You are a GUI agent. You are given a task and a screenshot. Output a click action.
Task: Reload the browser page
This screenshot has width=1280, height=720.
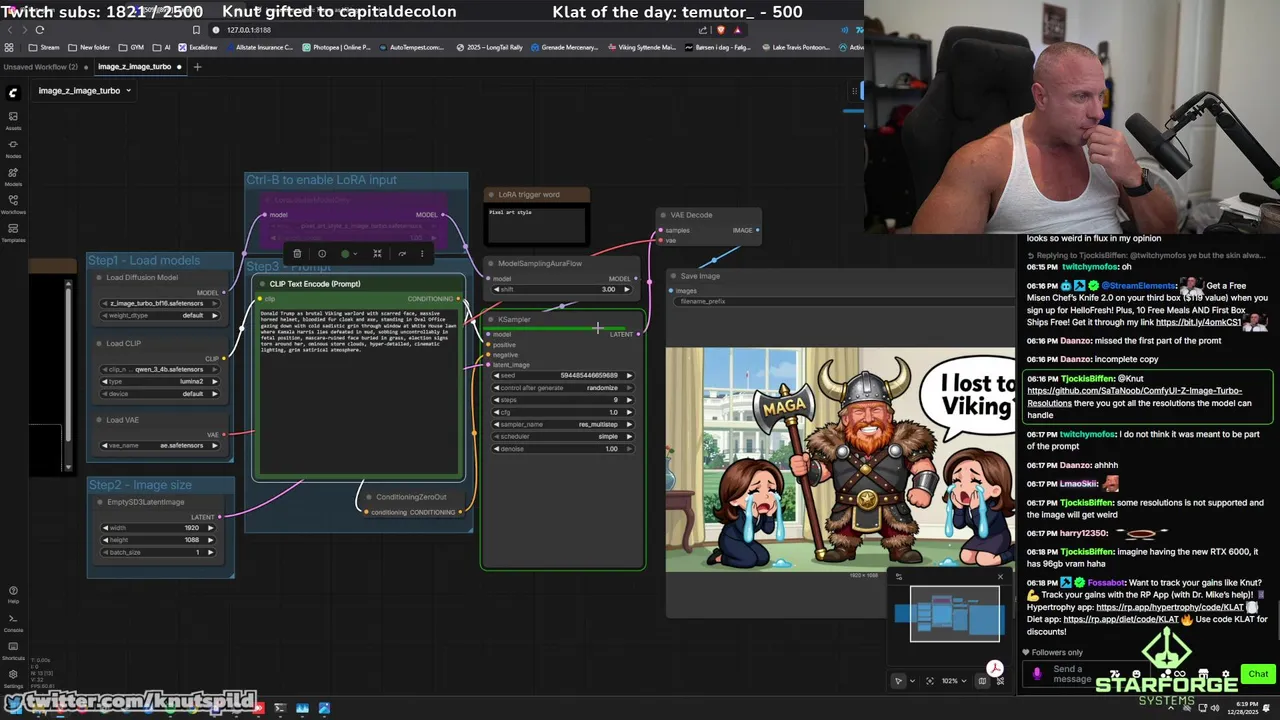coord(40,30)
